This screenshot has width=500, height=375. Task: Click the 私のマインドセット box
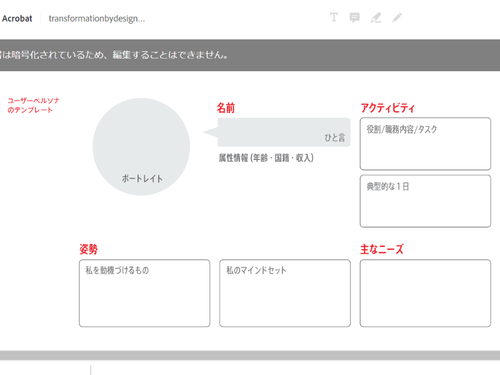point(285,293)
